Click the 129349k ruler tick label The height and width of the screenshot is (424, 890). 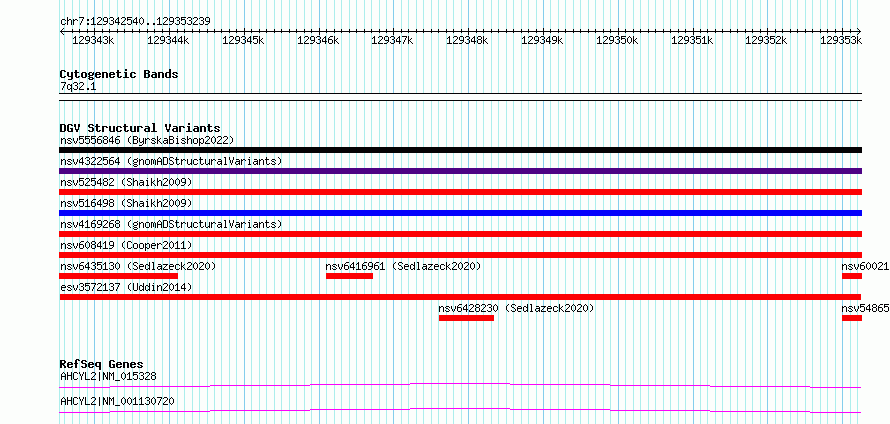coord(542,40)
